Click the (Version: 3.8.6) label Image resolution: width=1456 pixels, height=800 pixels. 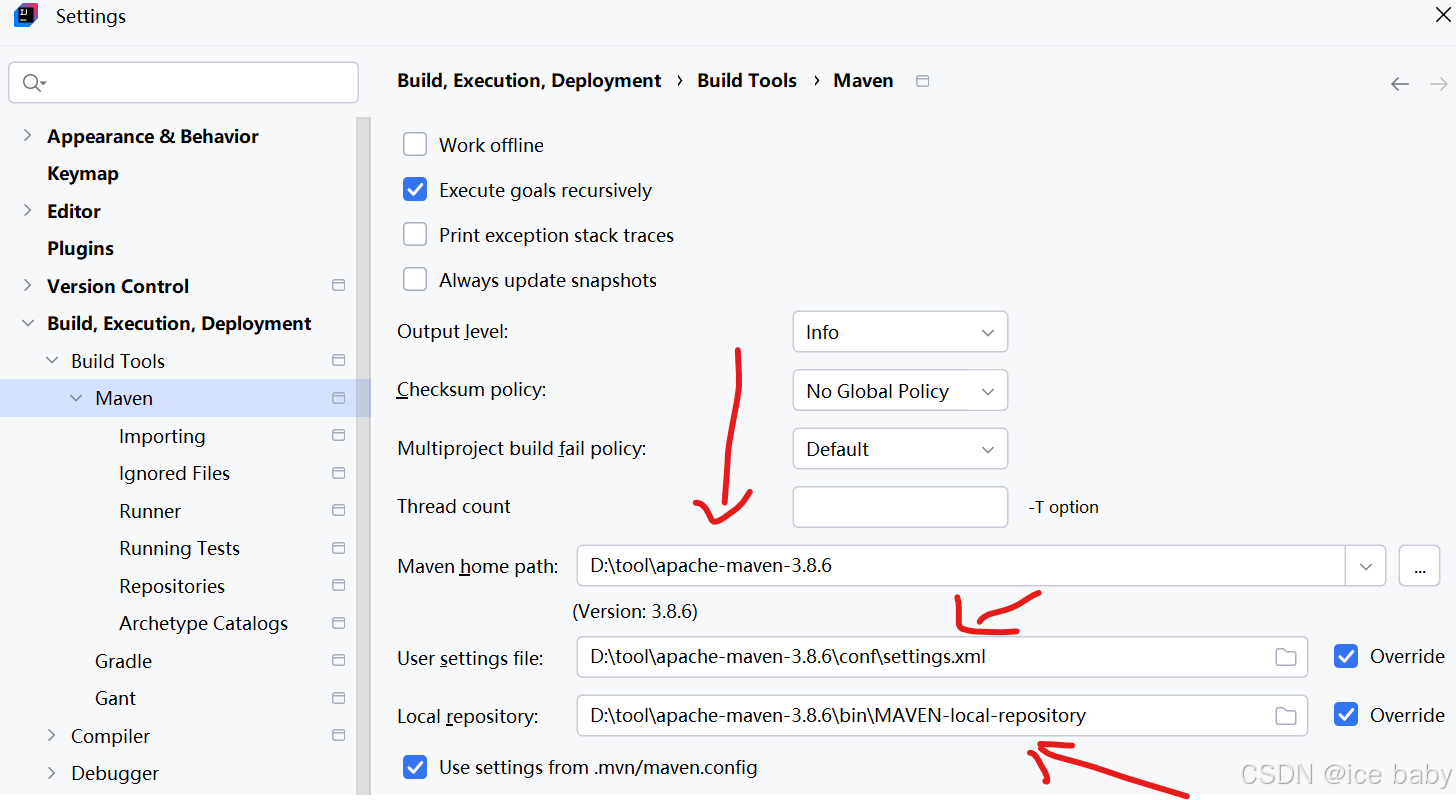(635, 611)
